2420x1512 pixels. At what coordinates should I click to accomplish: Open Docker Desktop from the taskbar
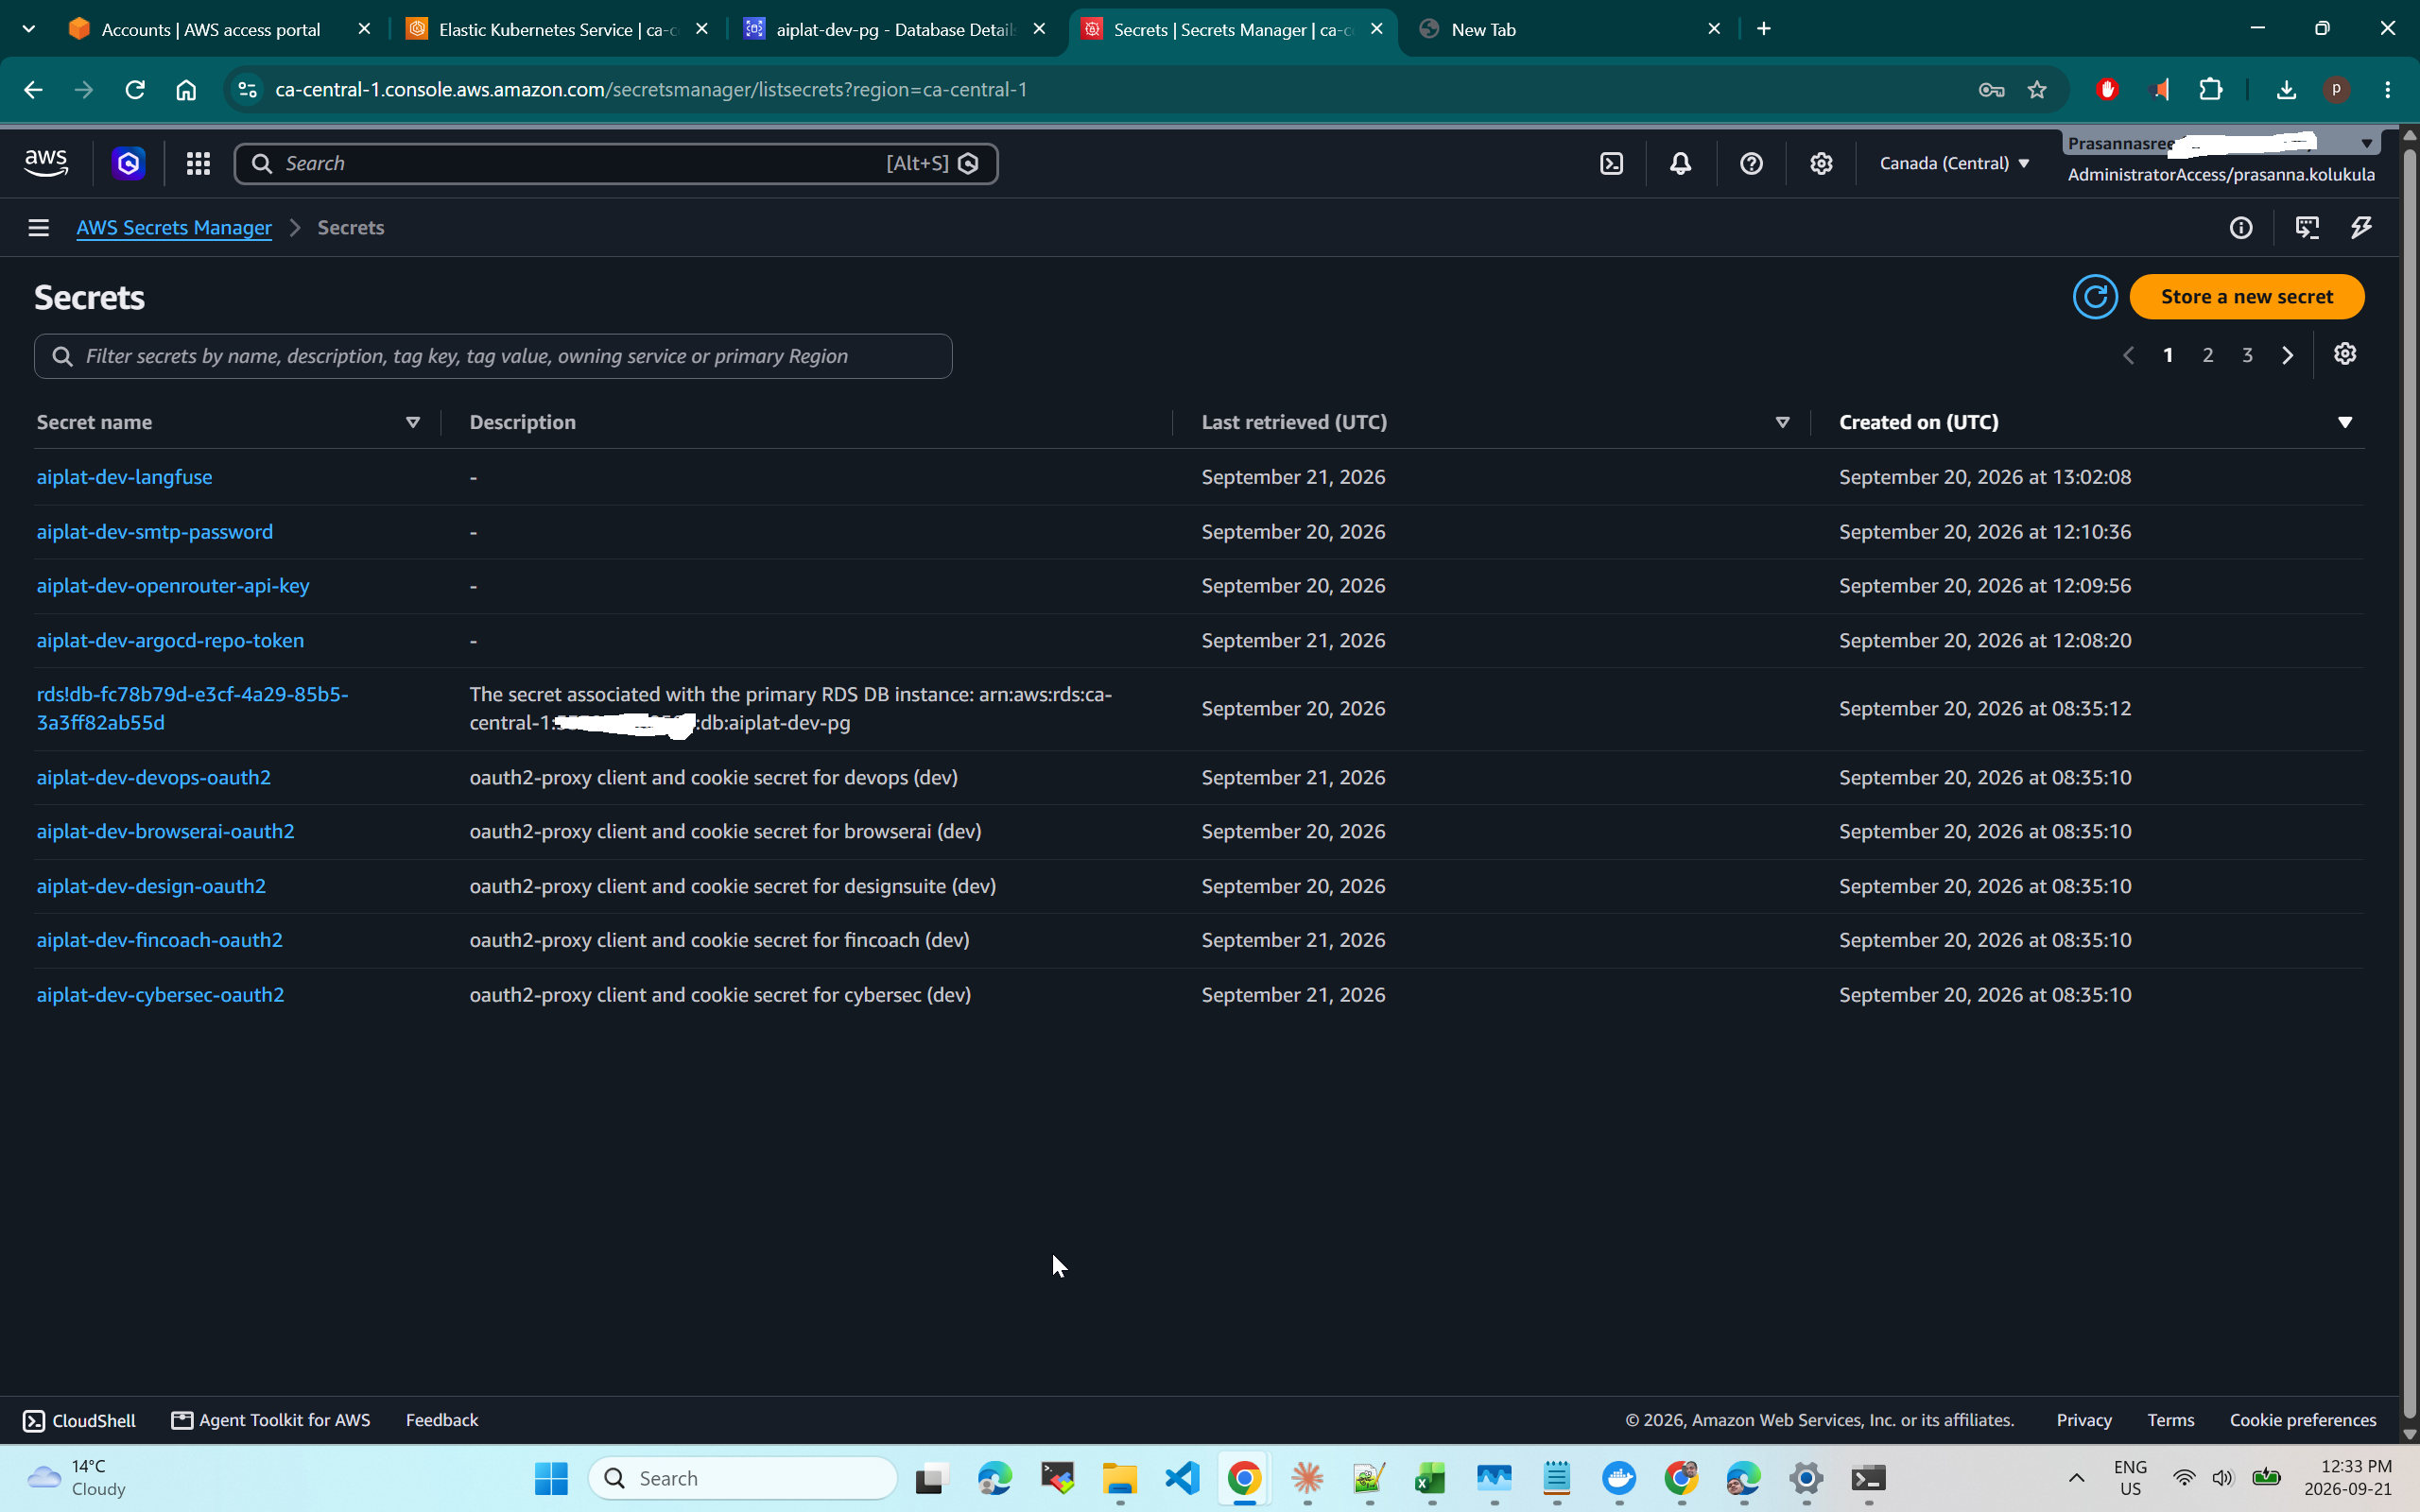pyautogui.click(x=1619, y=1478)
